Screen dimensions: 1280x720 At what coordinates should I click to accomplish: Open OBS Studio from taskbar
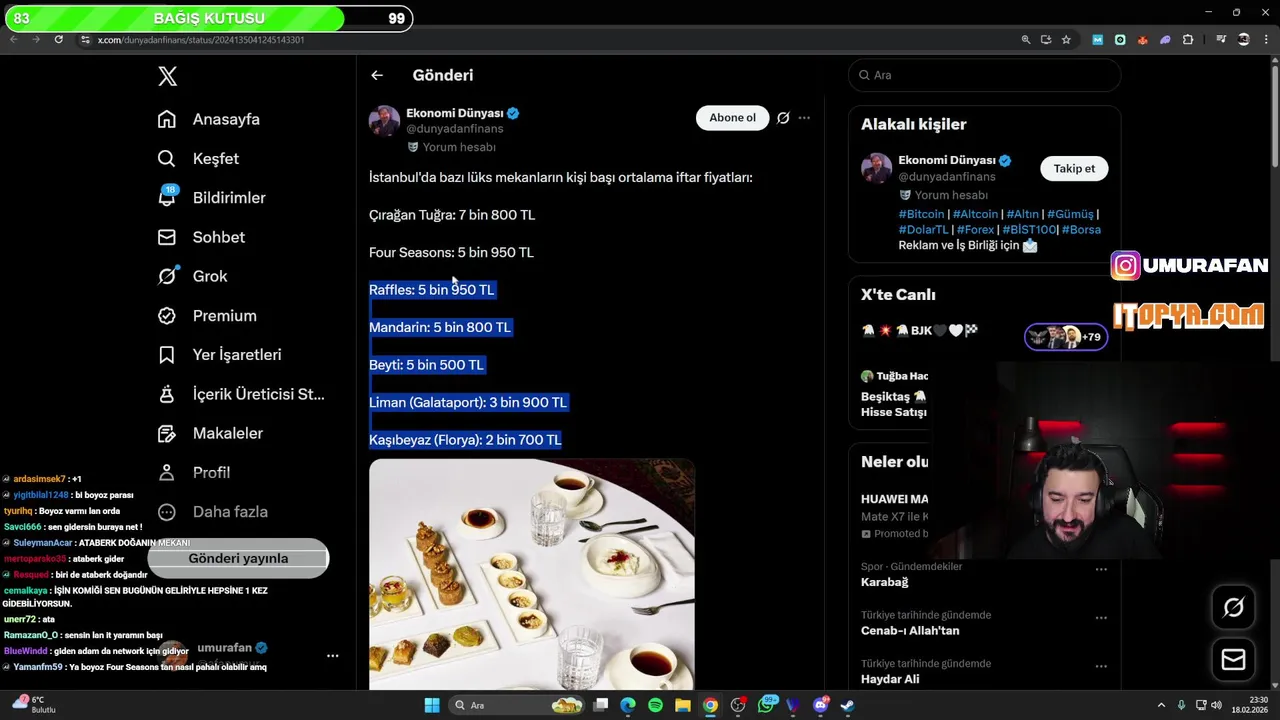click(738, 705)
